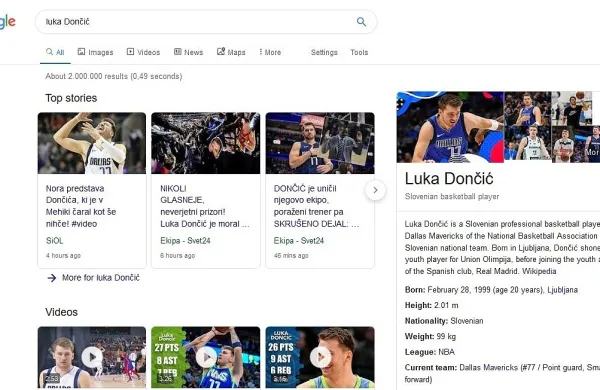Viewport: 600px width, 390px height.
Task: Open the search Tools
Action: click(x=359, y=52)
